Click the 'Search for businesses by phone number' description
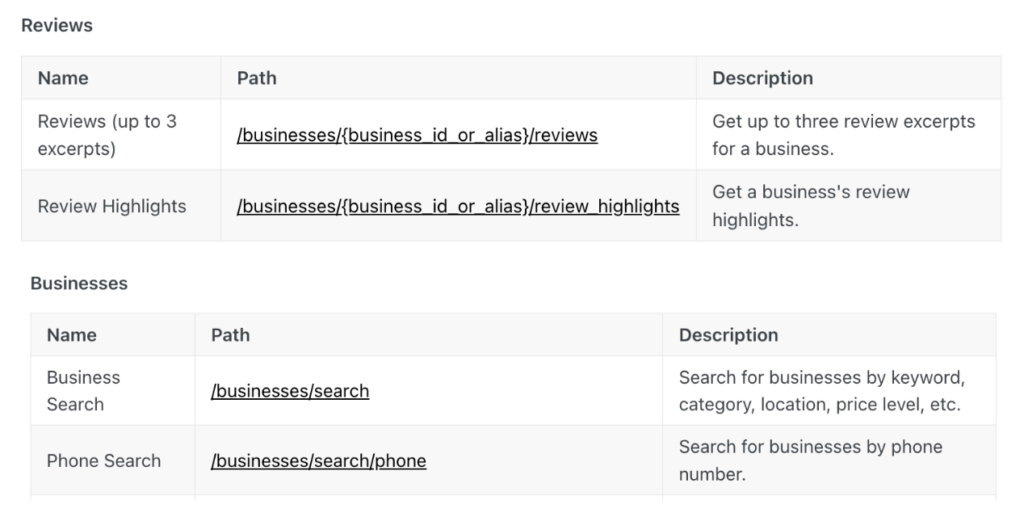 [x=810, y=460]
